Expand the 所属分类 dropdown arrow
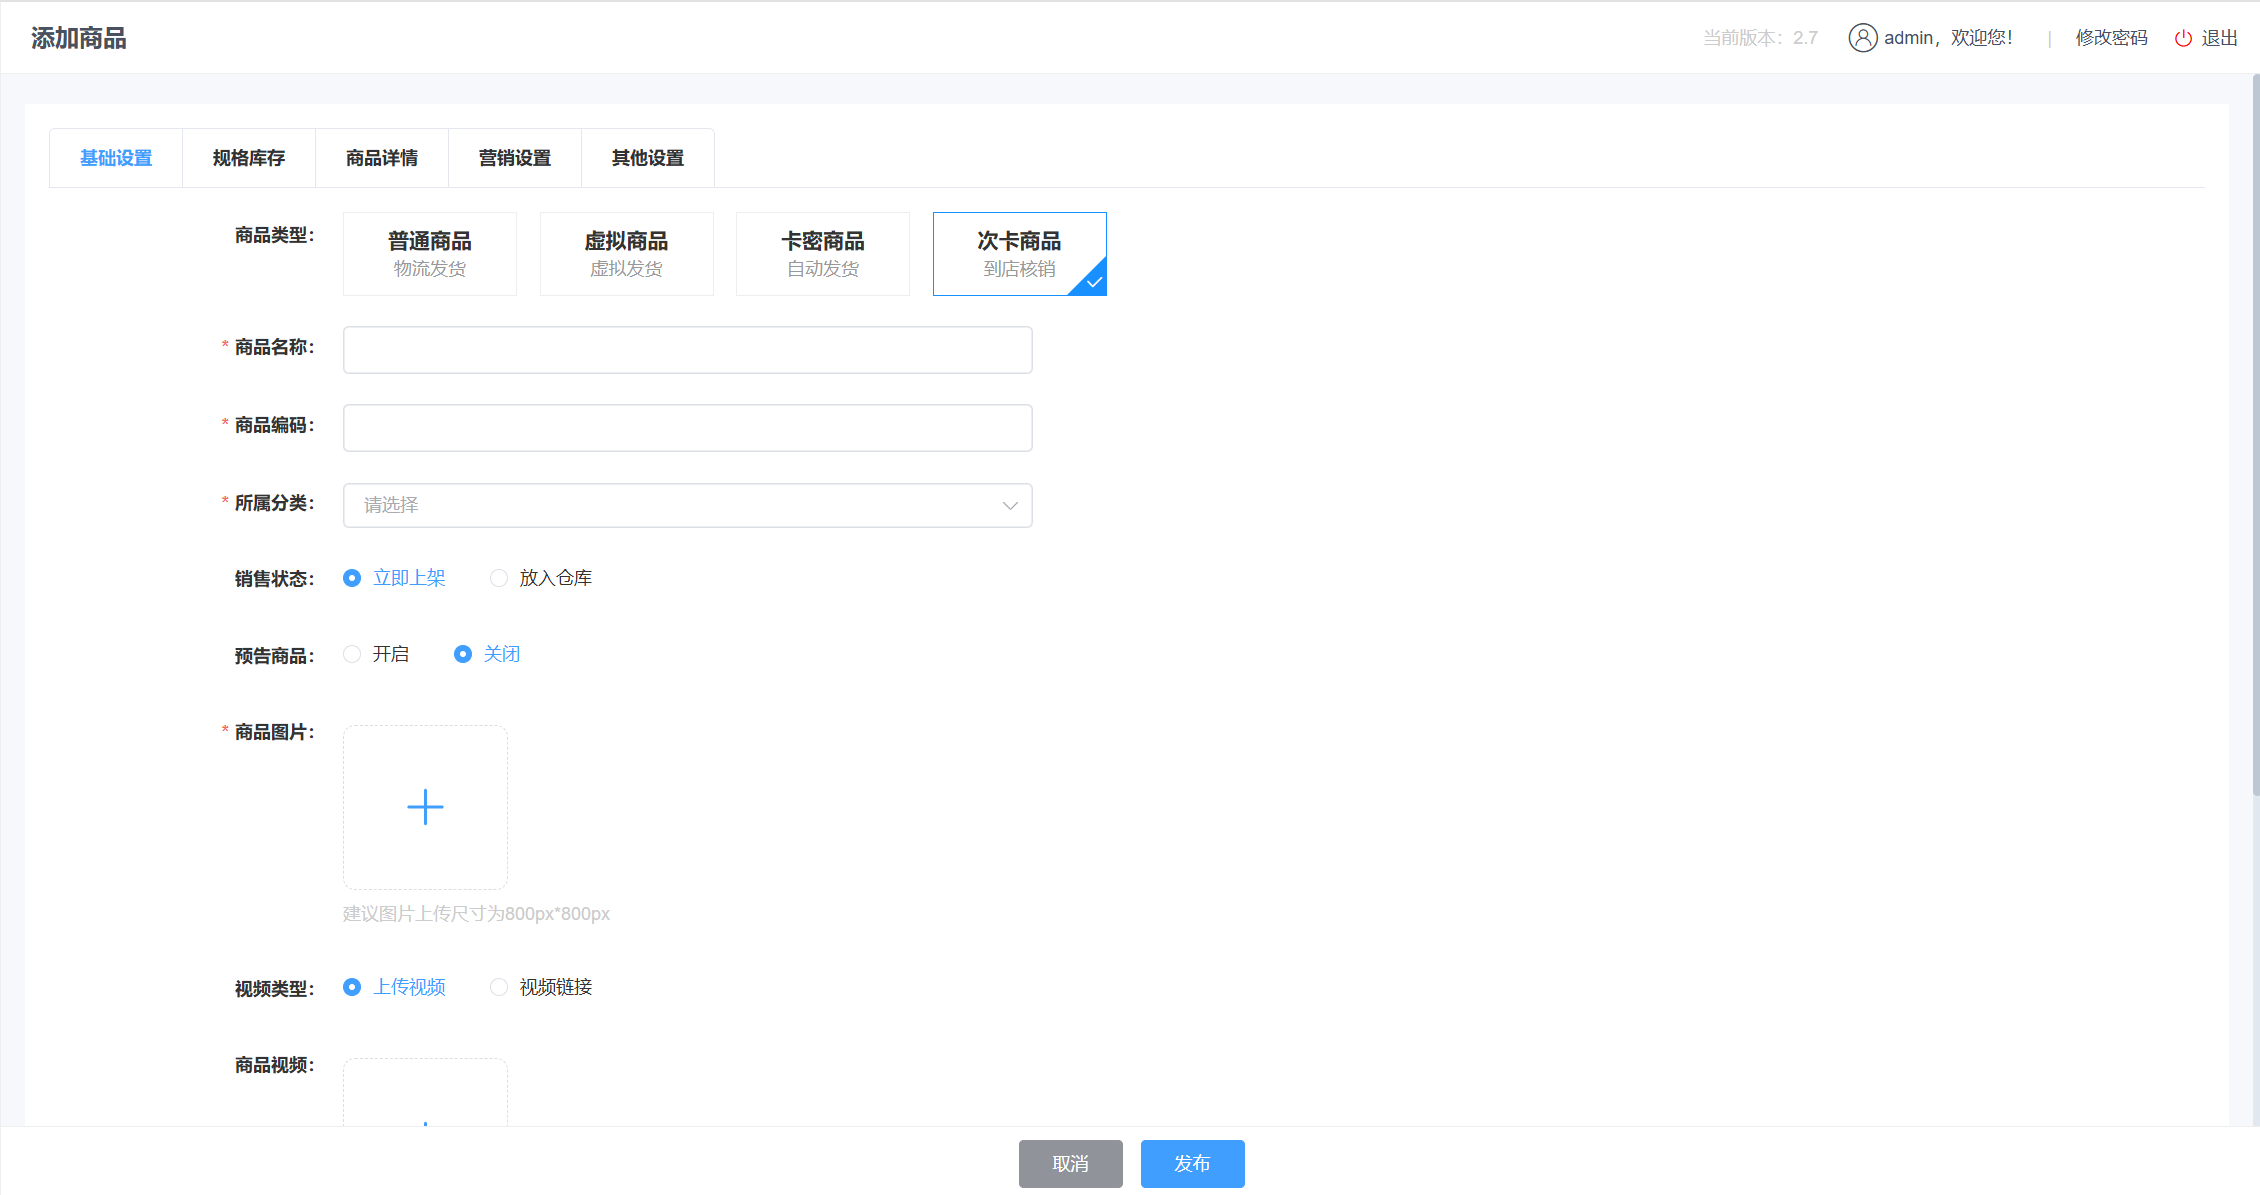 click(1010, 506)
